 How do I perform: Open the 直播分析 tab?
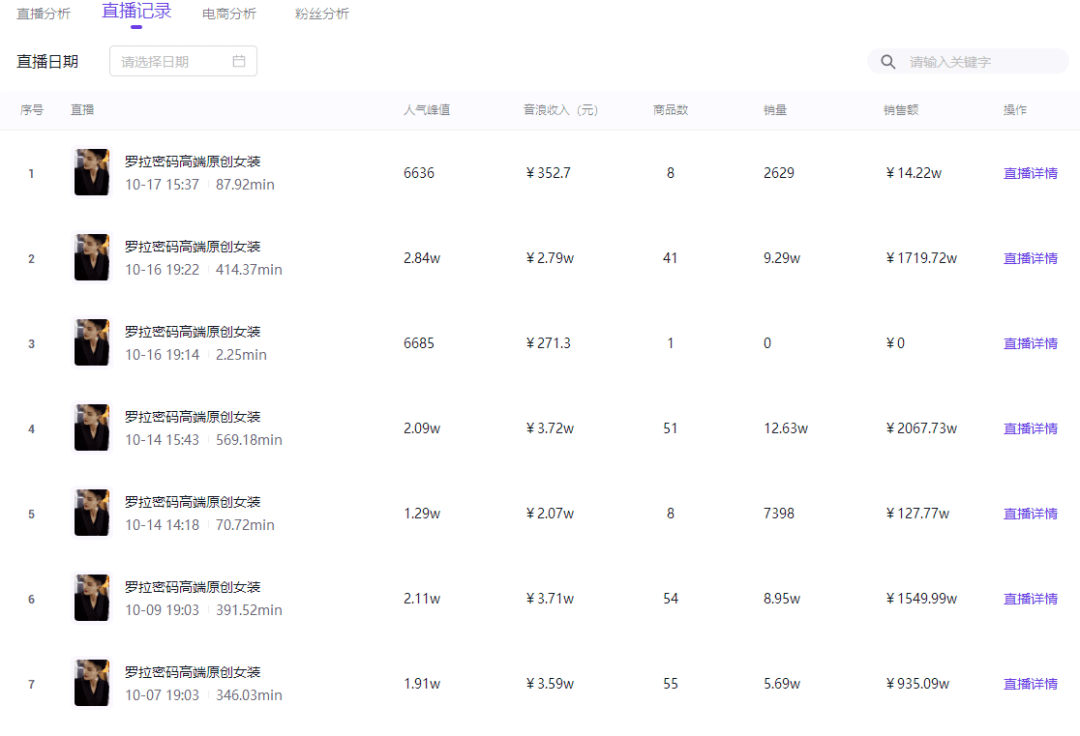pos(43,14)
